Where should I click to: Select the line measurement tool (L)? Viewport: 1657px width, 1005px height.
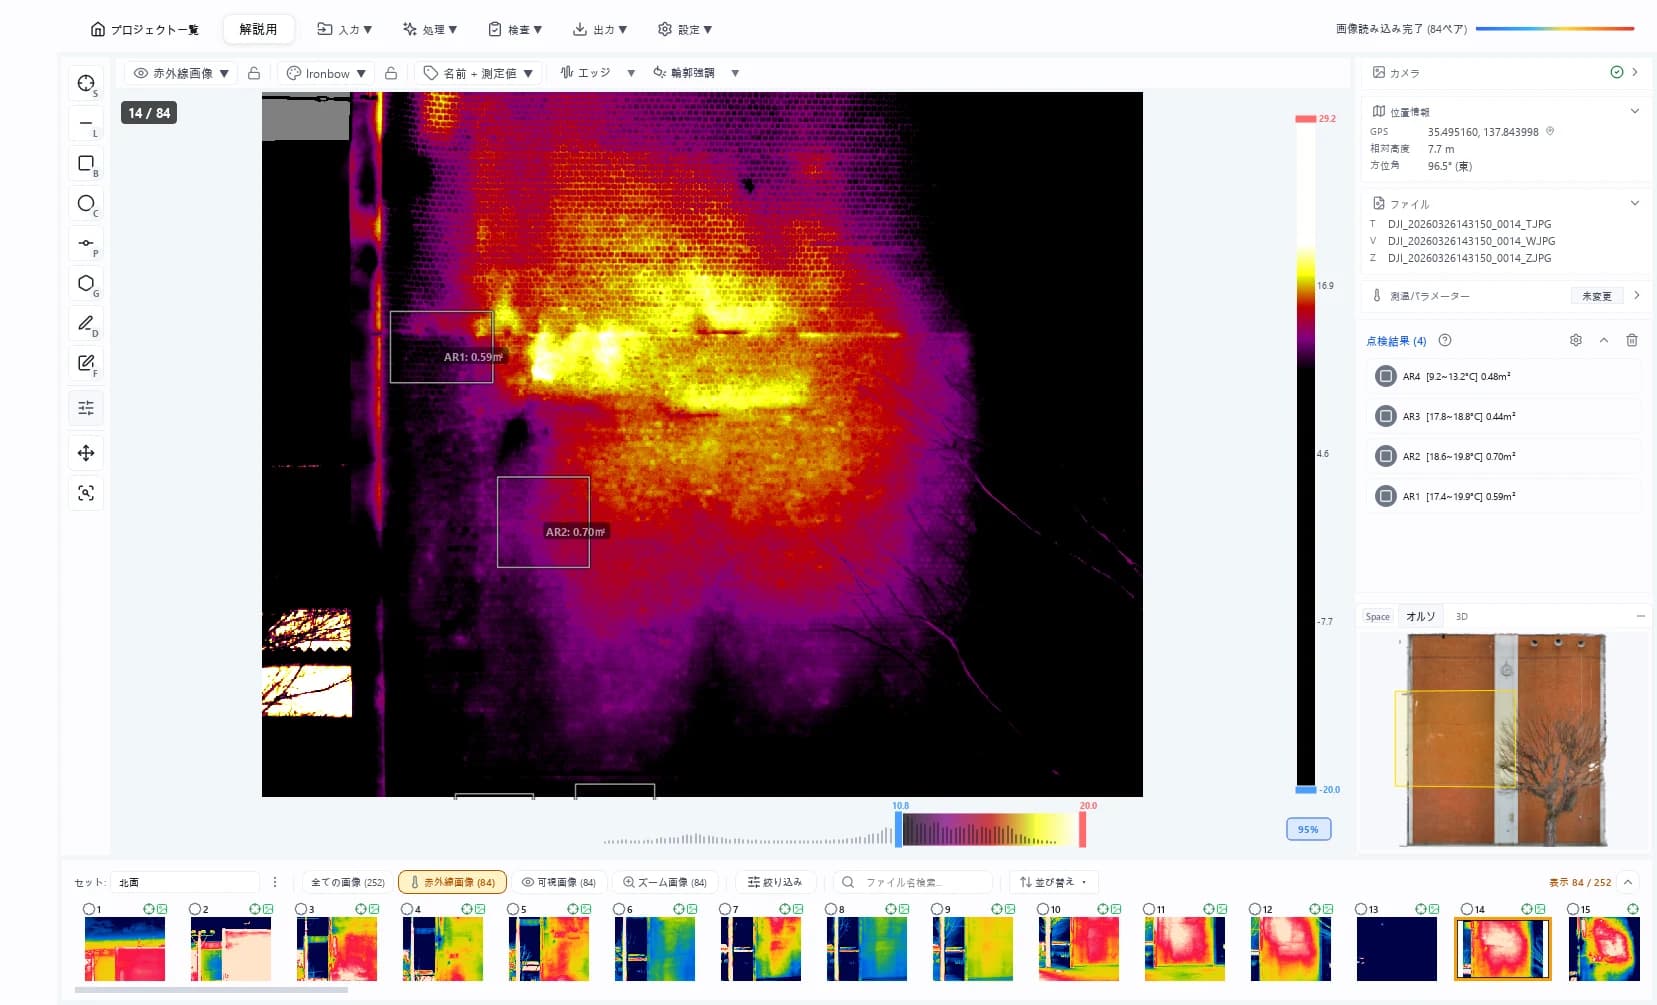pos(86,124)
